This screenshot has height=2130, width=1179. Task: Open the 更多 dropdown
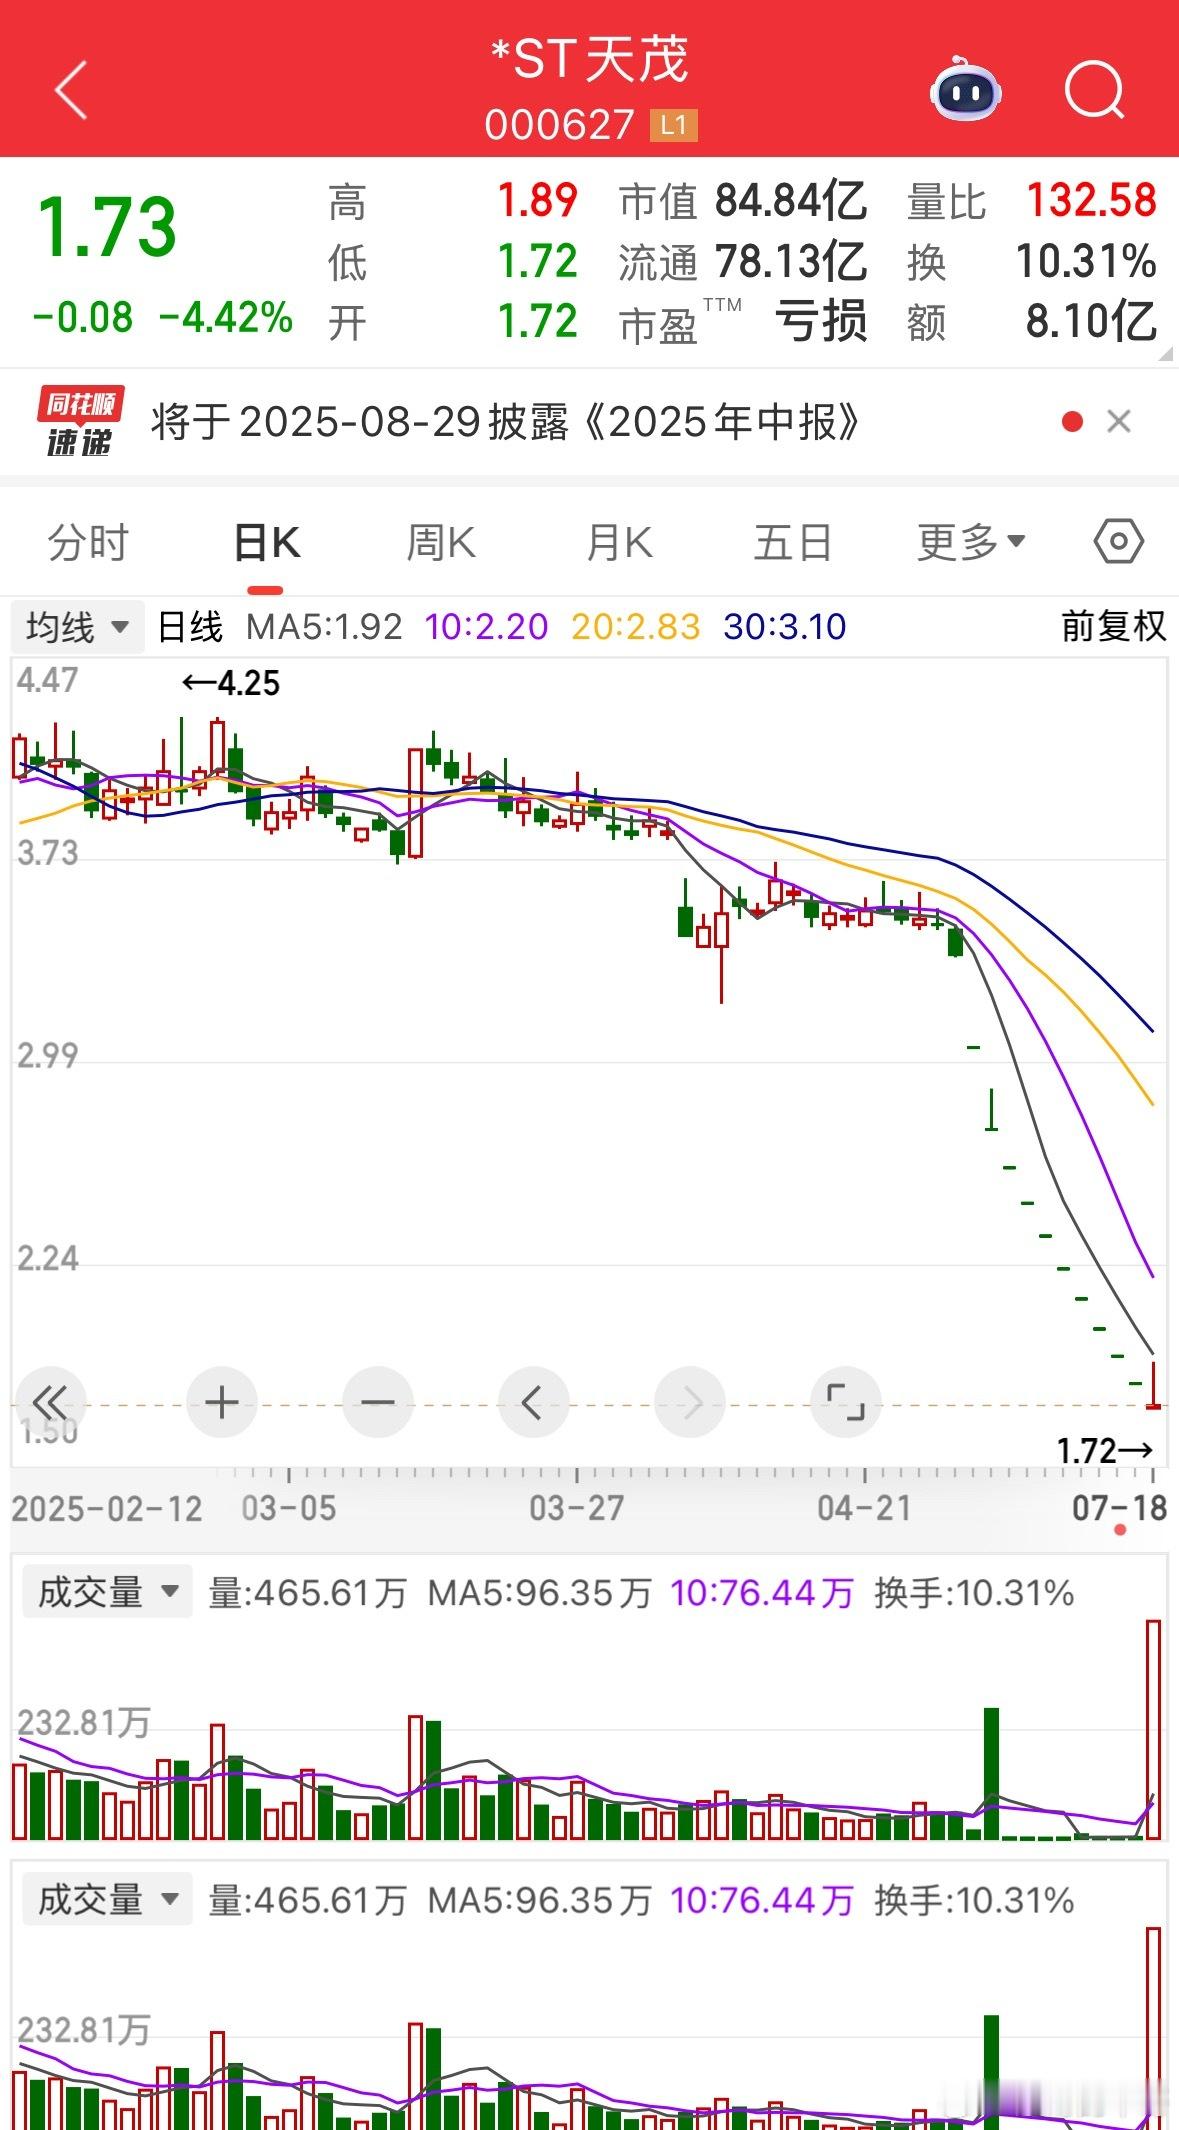(971, 543)
